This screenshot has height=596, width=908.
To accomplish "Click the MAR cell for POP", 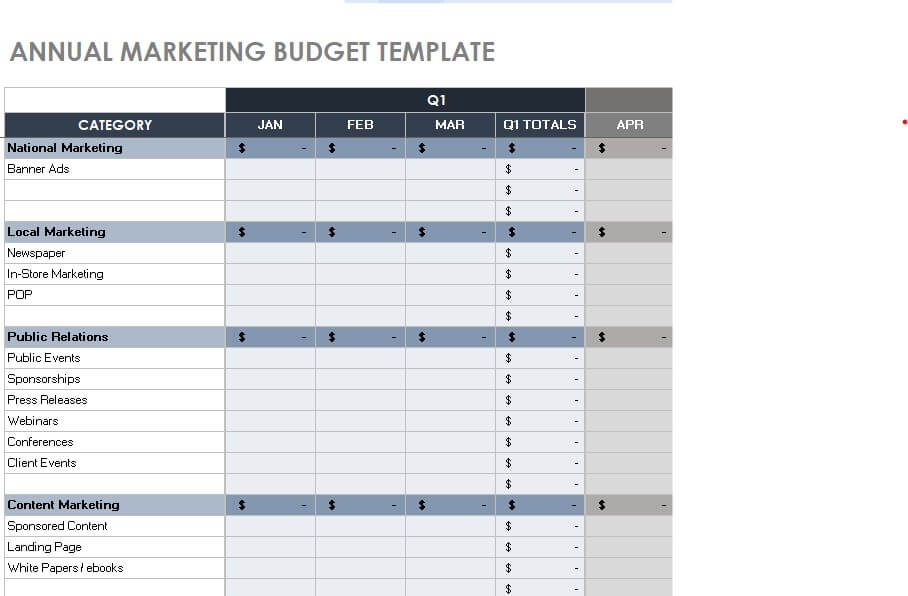I will pyautogui.click(x=450, y=295).
